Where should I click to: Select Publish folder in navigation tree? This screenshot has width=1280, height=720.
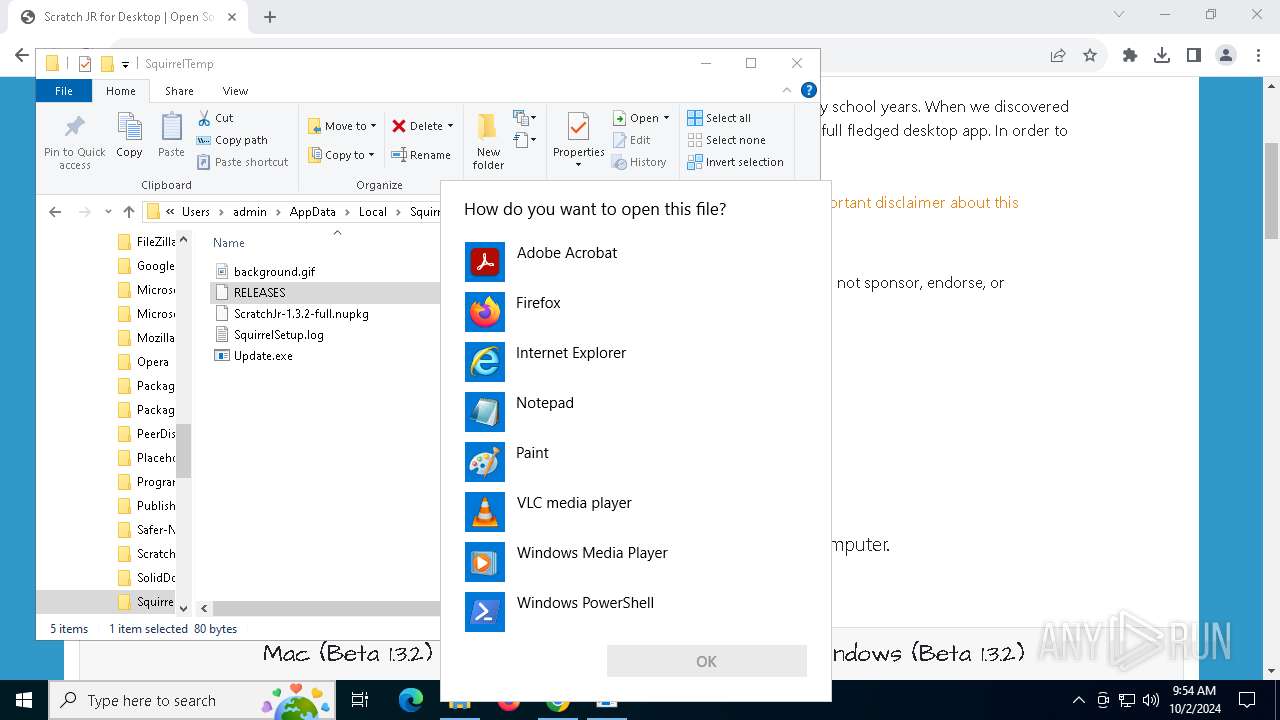(146, 505)
